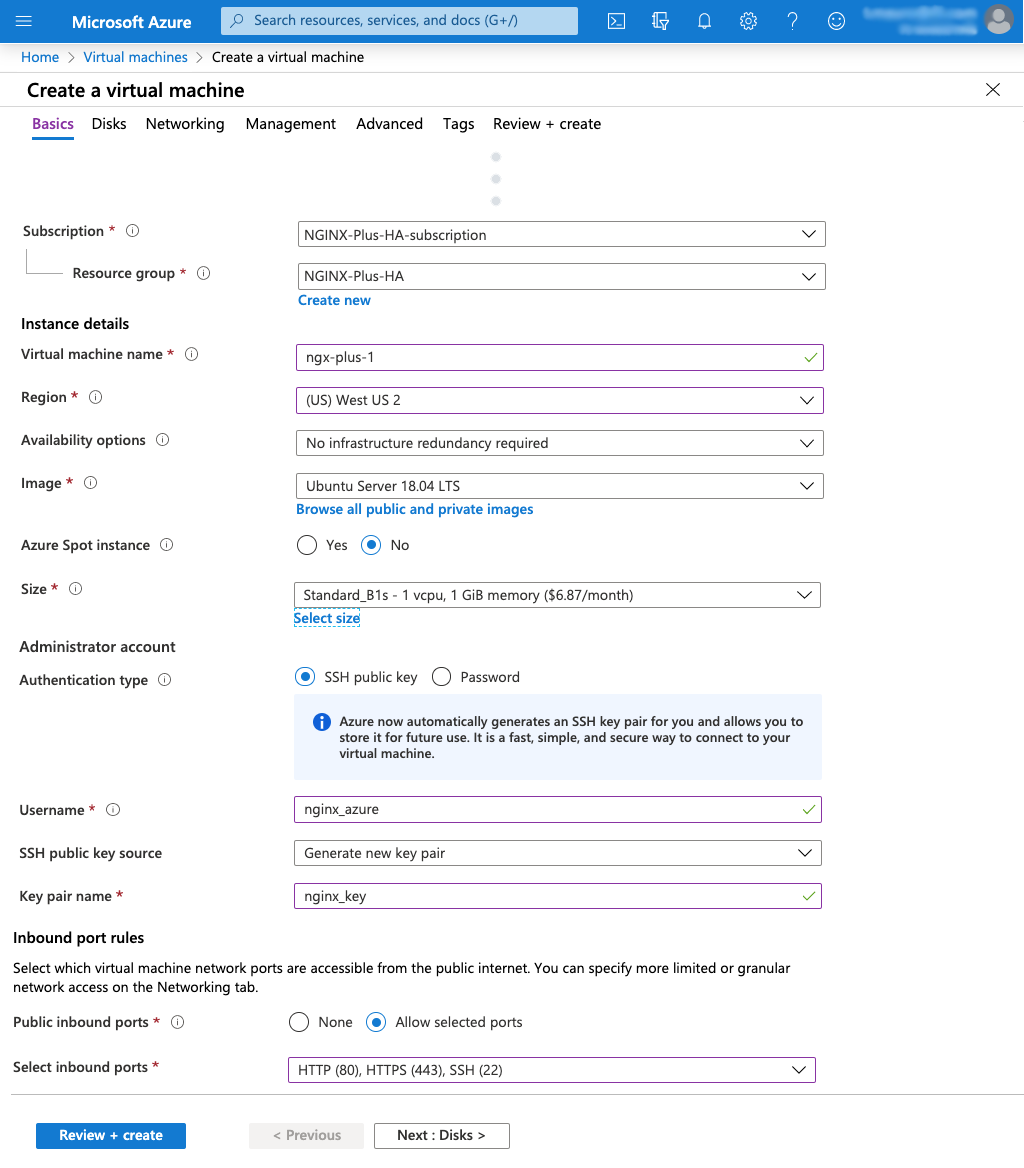Viewport: 1024px width, 1168px height.
Task: Select None for public inbound ports
Action: [298, 1021]
